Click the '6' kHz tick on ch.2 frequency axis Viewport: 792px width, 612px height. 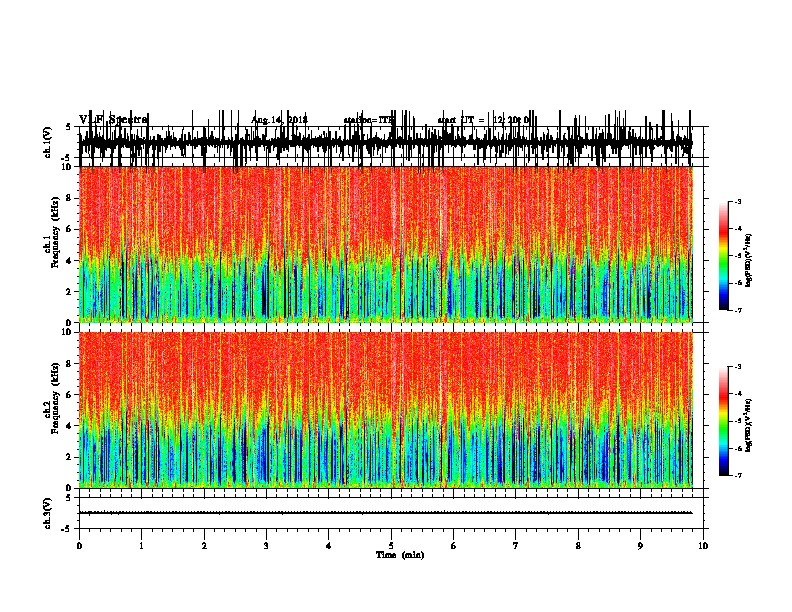coord(70,394)
